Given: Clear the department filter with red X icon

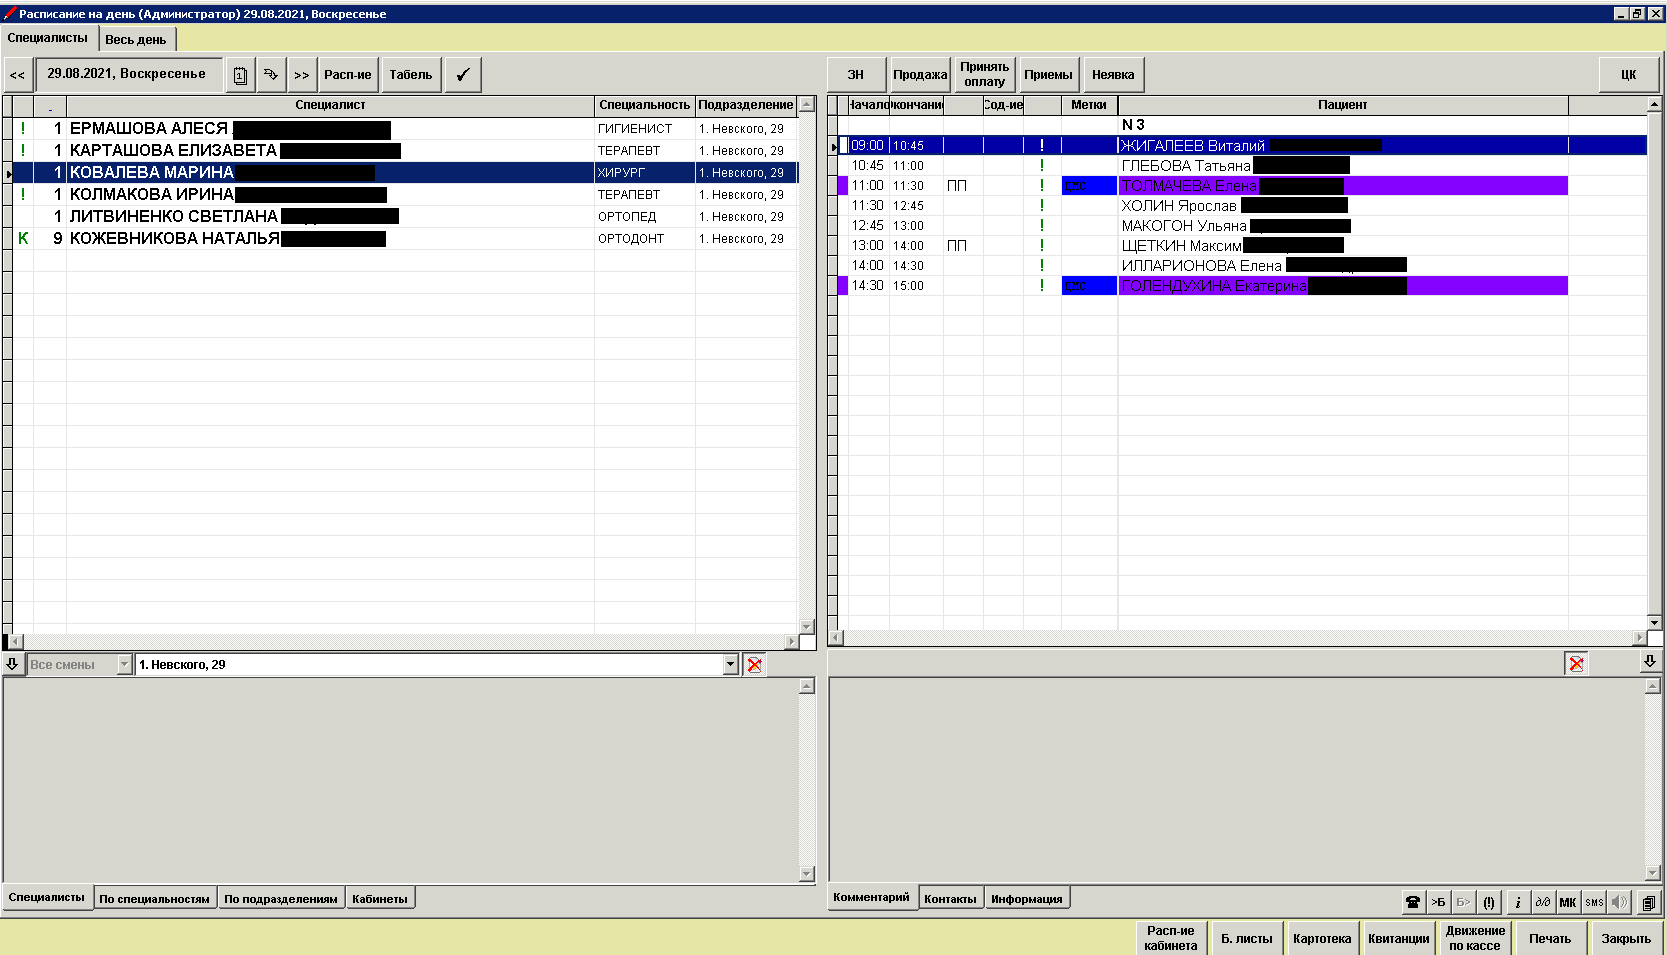Looking at the screenshot, I should 754,665.
